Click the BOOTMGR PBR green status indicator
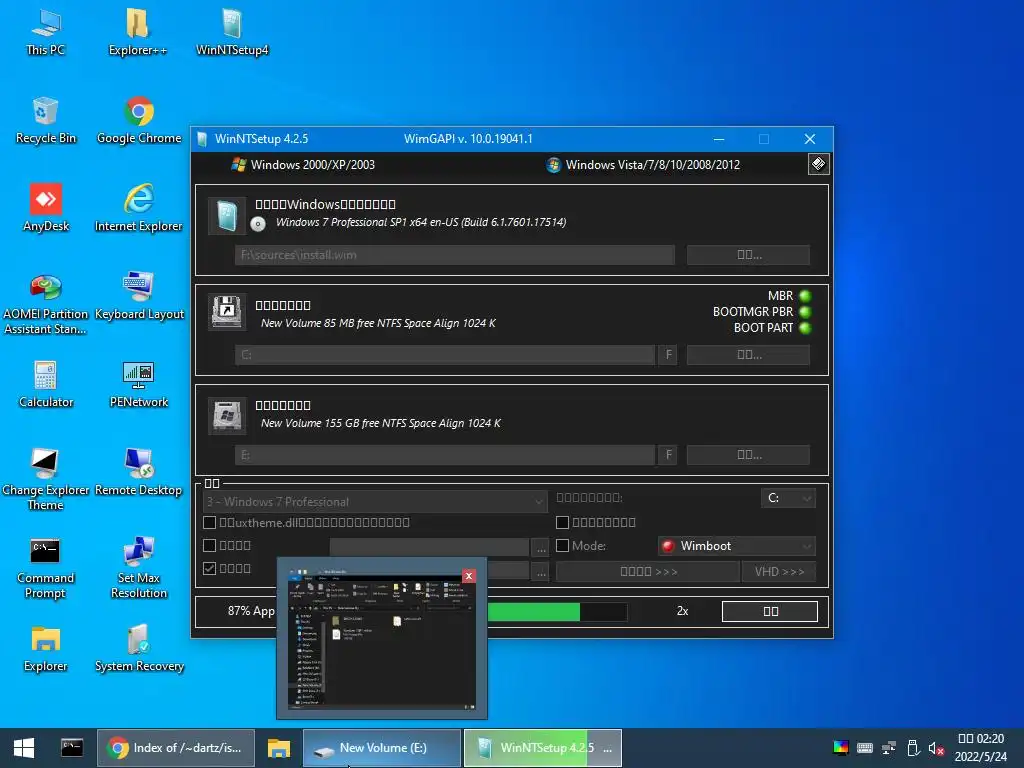The height and width of the screenshot is (768, 1024). [x=805, y=312]
